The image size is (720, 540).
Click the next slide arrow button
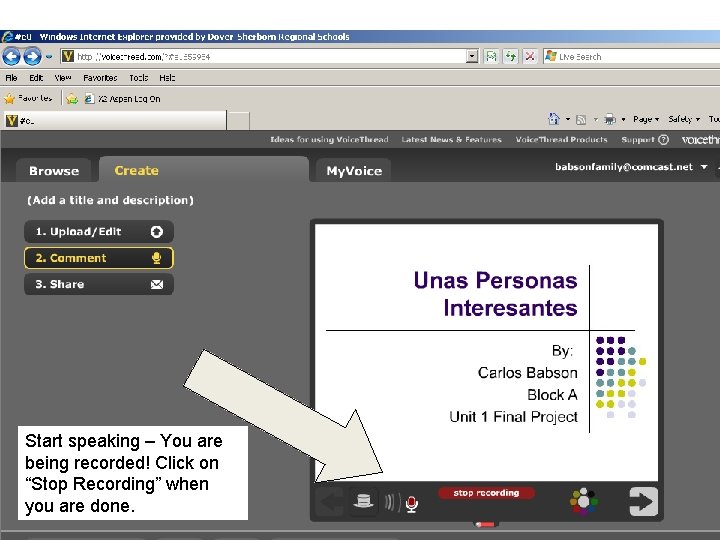[643, 501]
